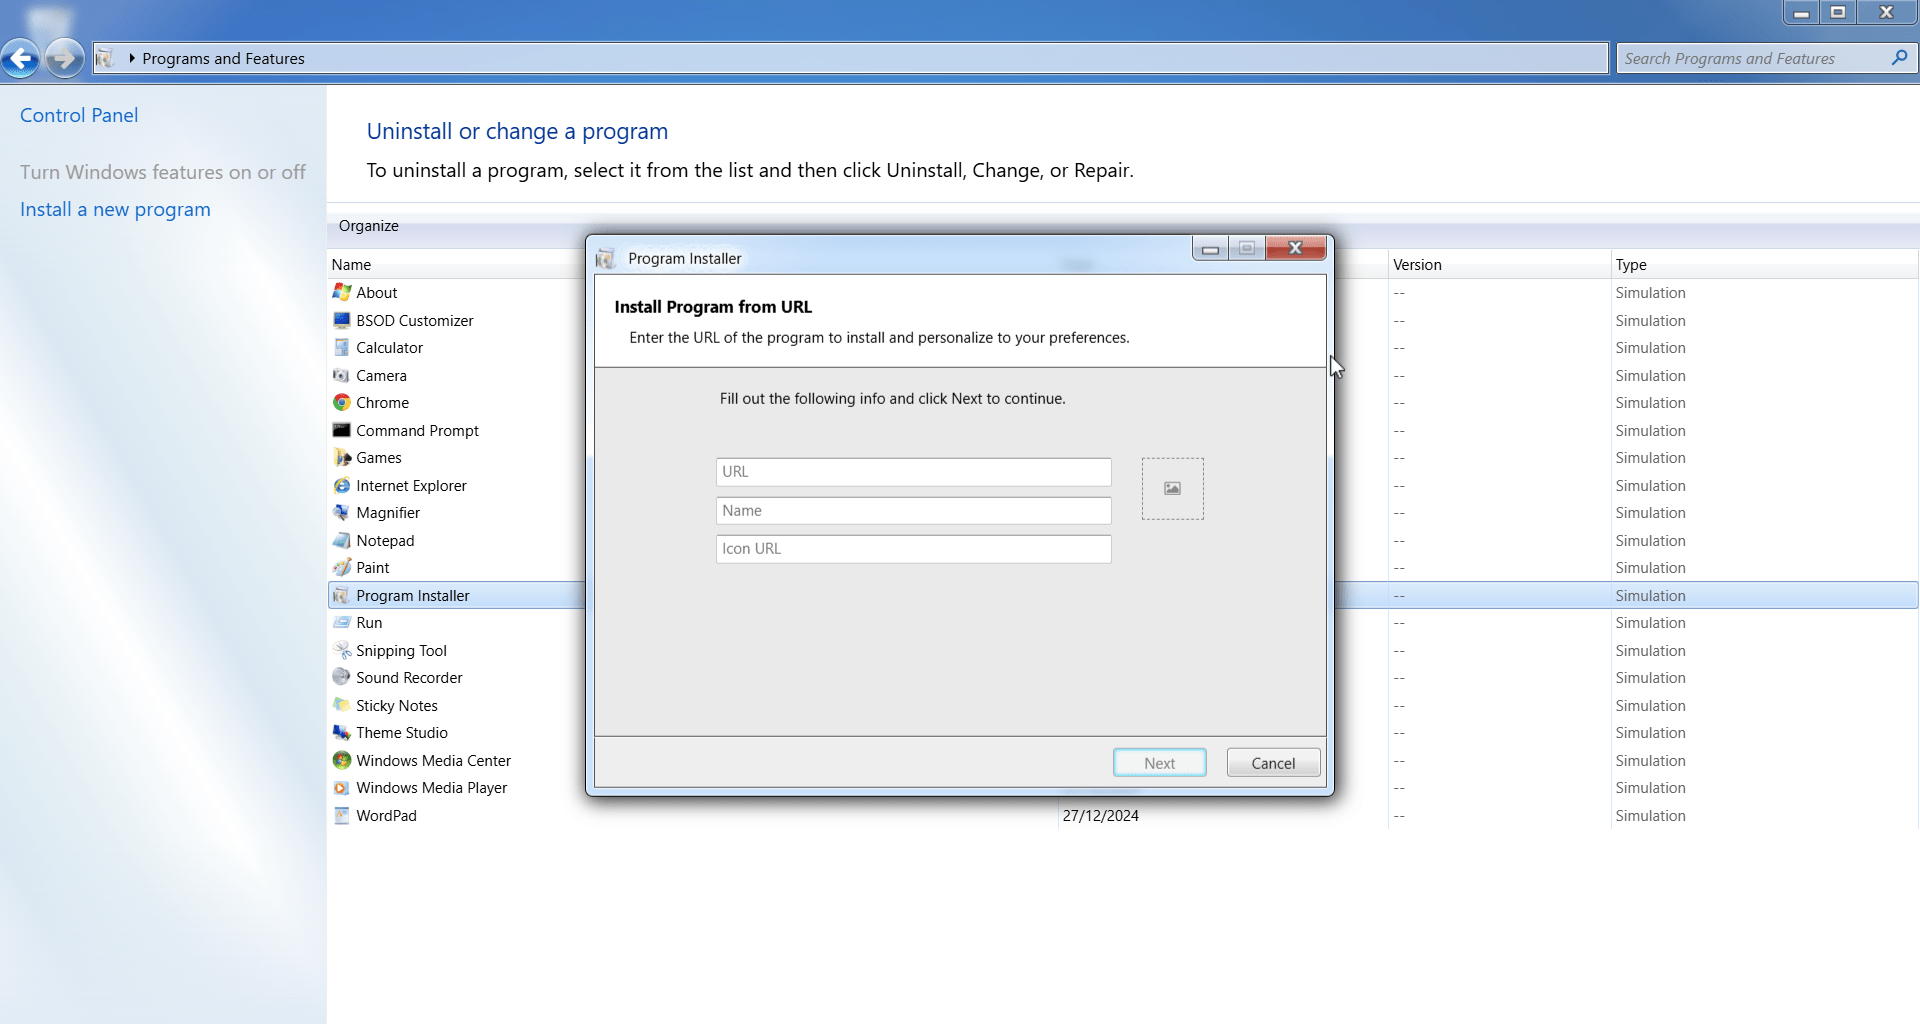Click the Version column header
Image resolution: width=1920 pixels, height=1024 pixels.
tap(1417, 265)
